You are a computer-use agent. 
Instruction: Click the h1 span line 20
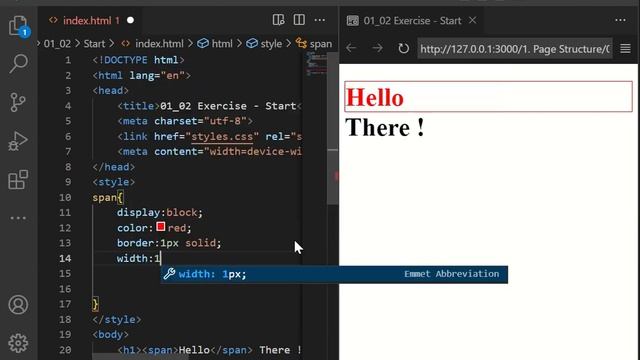(x=209, y=350)
